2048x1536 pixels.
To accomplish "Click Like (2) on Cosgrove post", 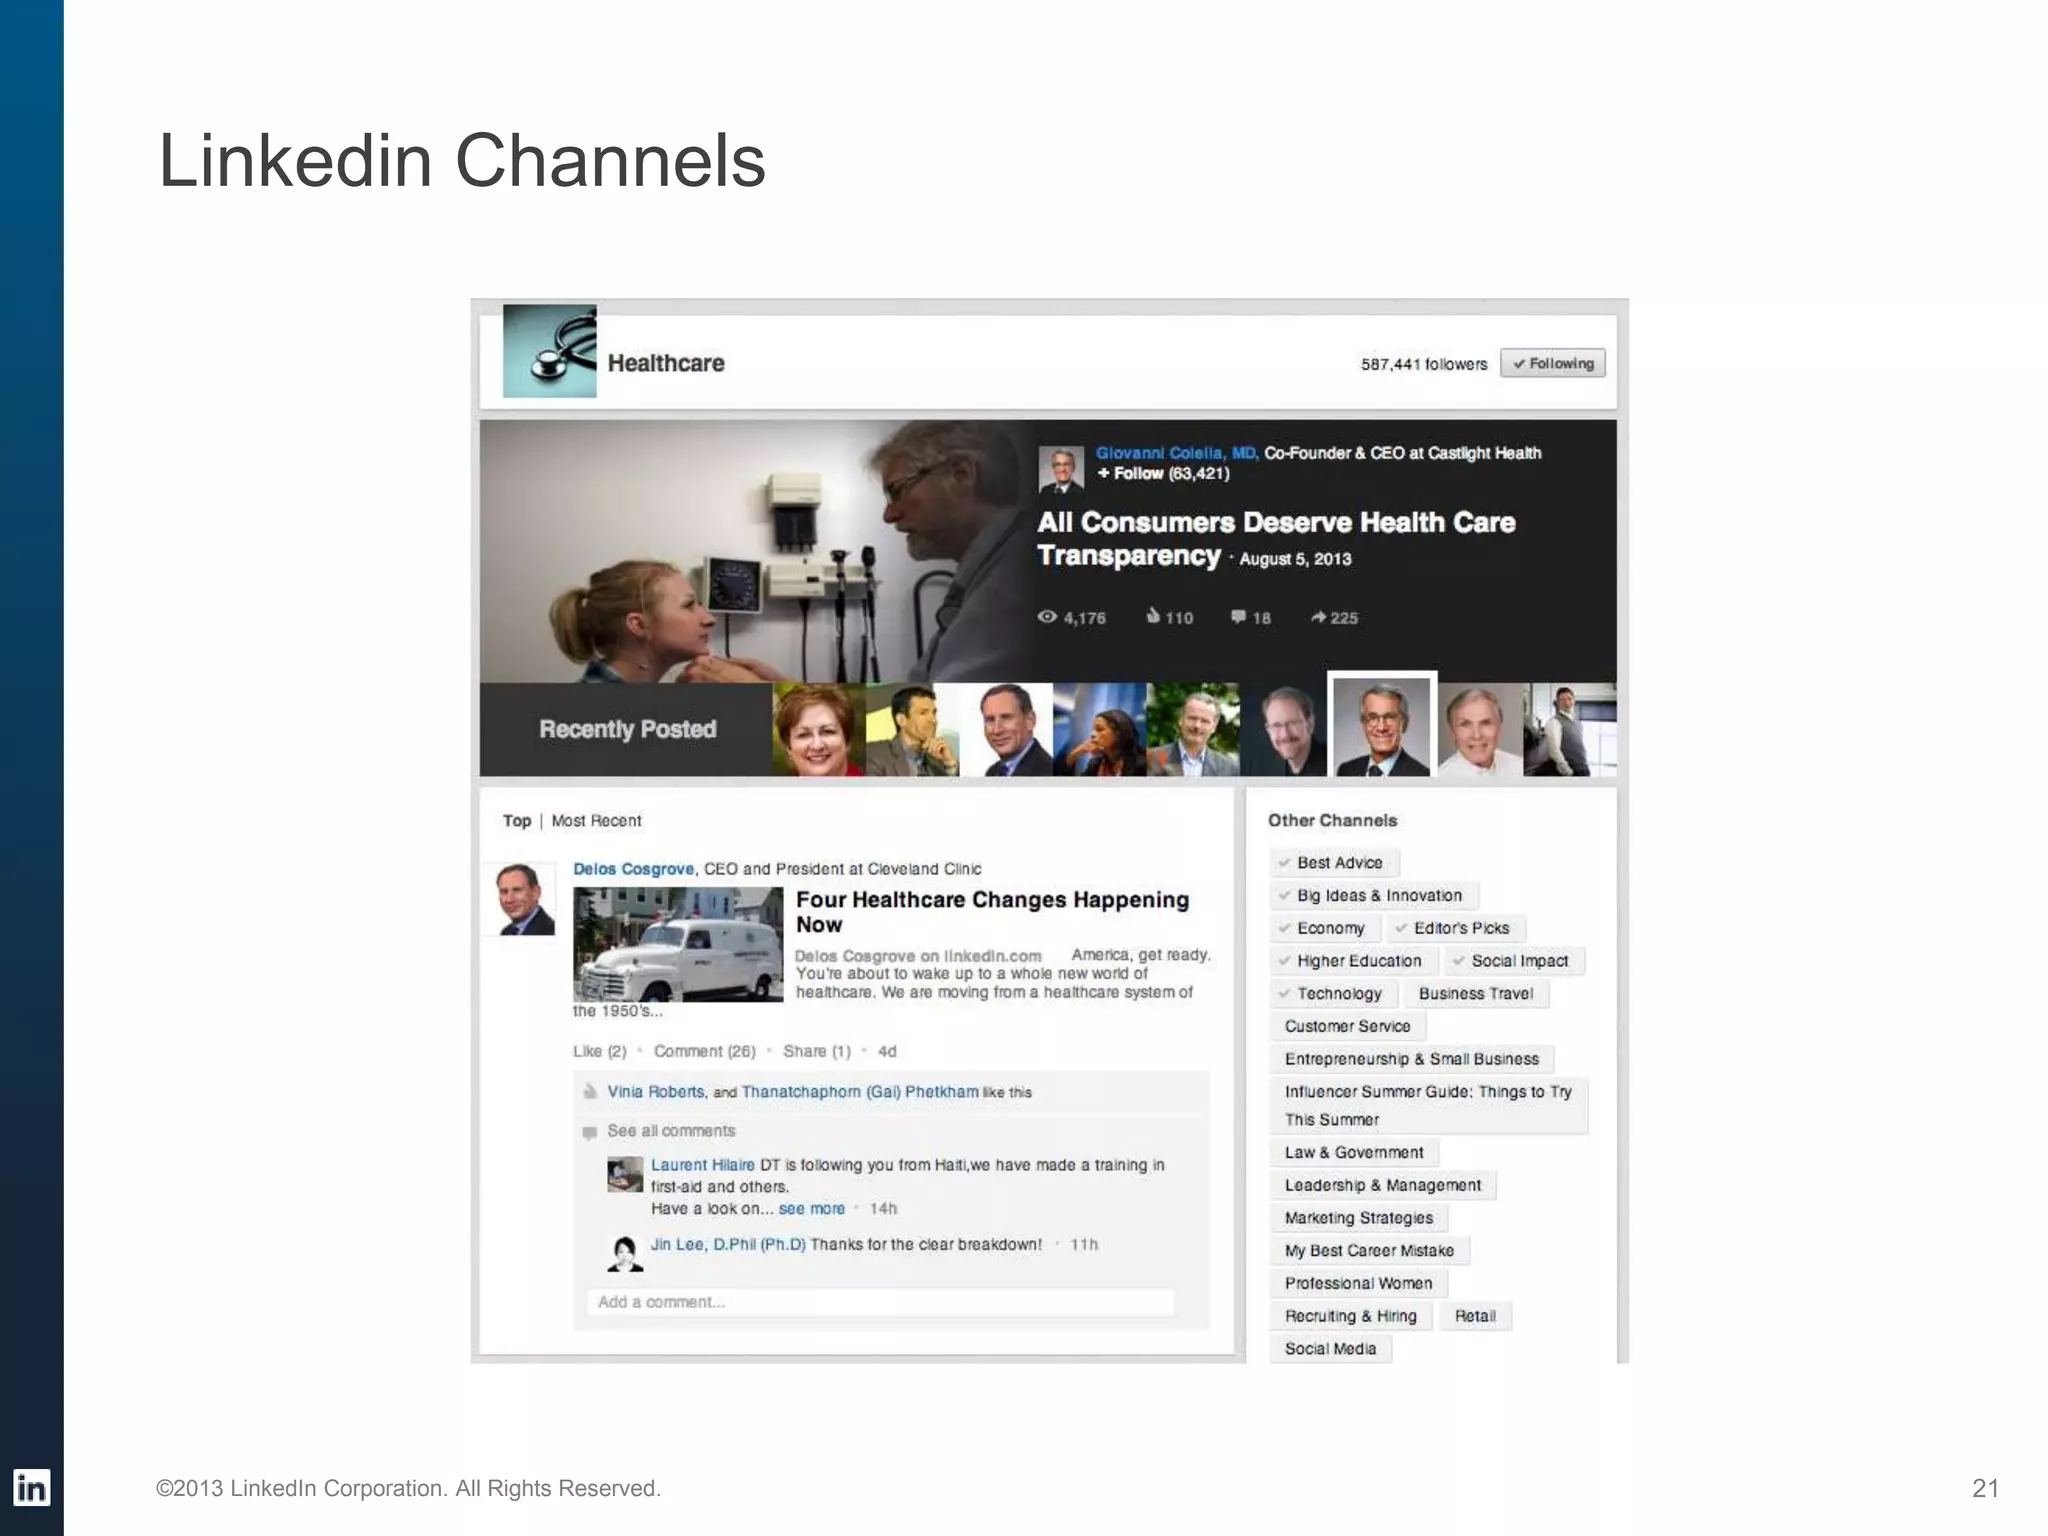I will (x=599, y=1051).
